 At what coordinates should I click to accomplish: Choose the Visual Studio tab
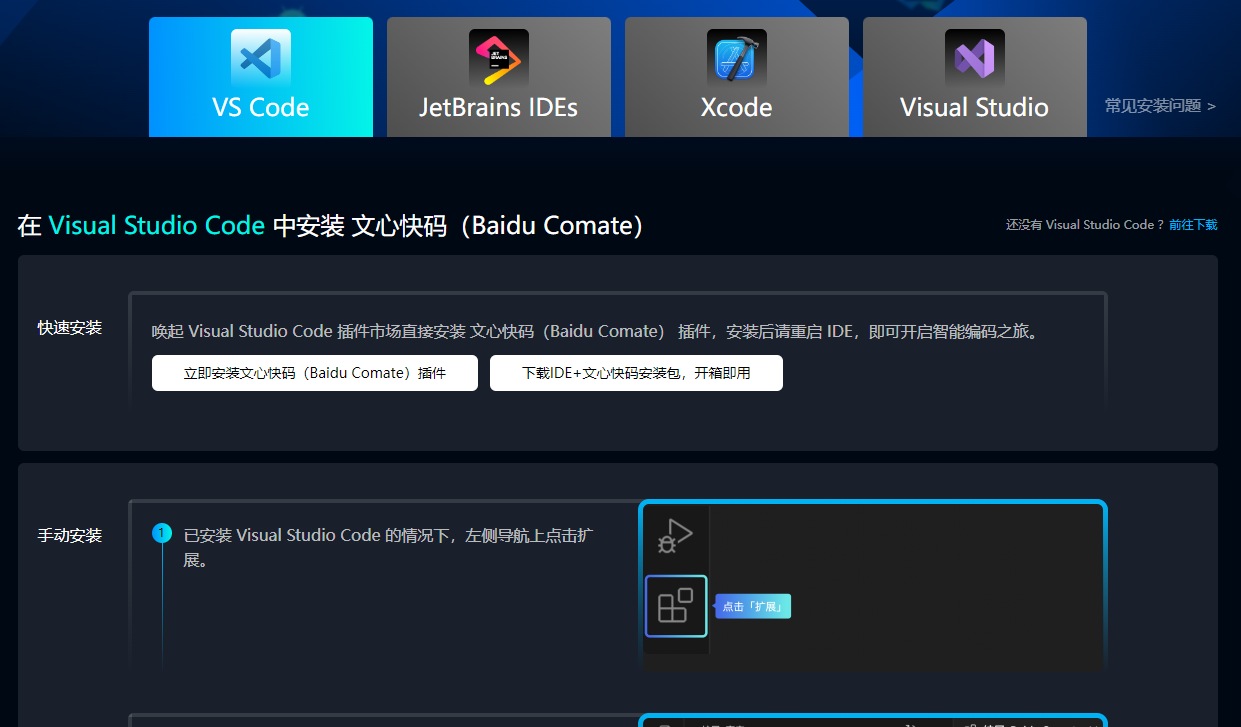[975, 77]
